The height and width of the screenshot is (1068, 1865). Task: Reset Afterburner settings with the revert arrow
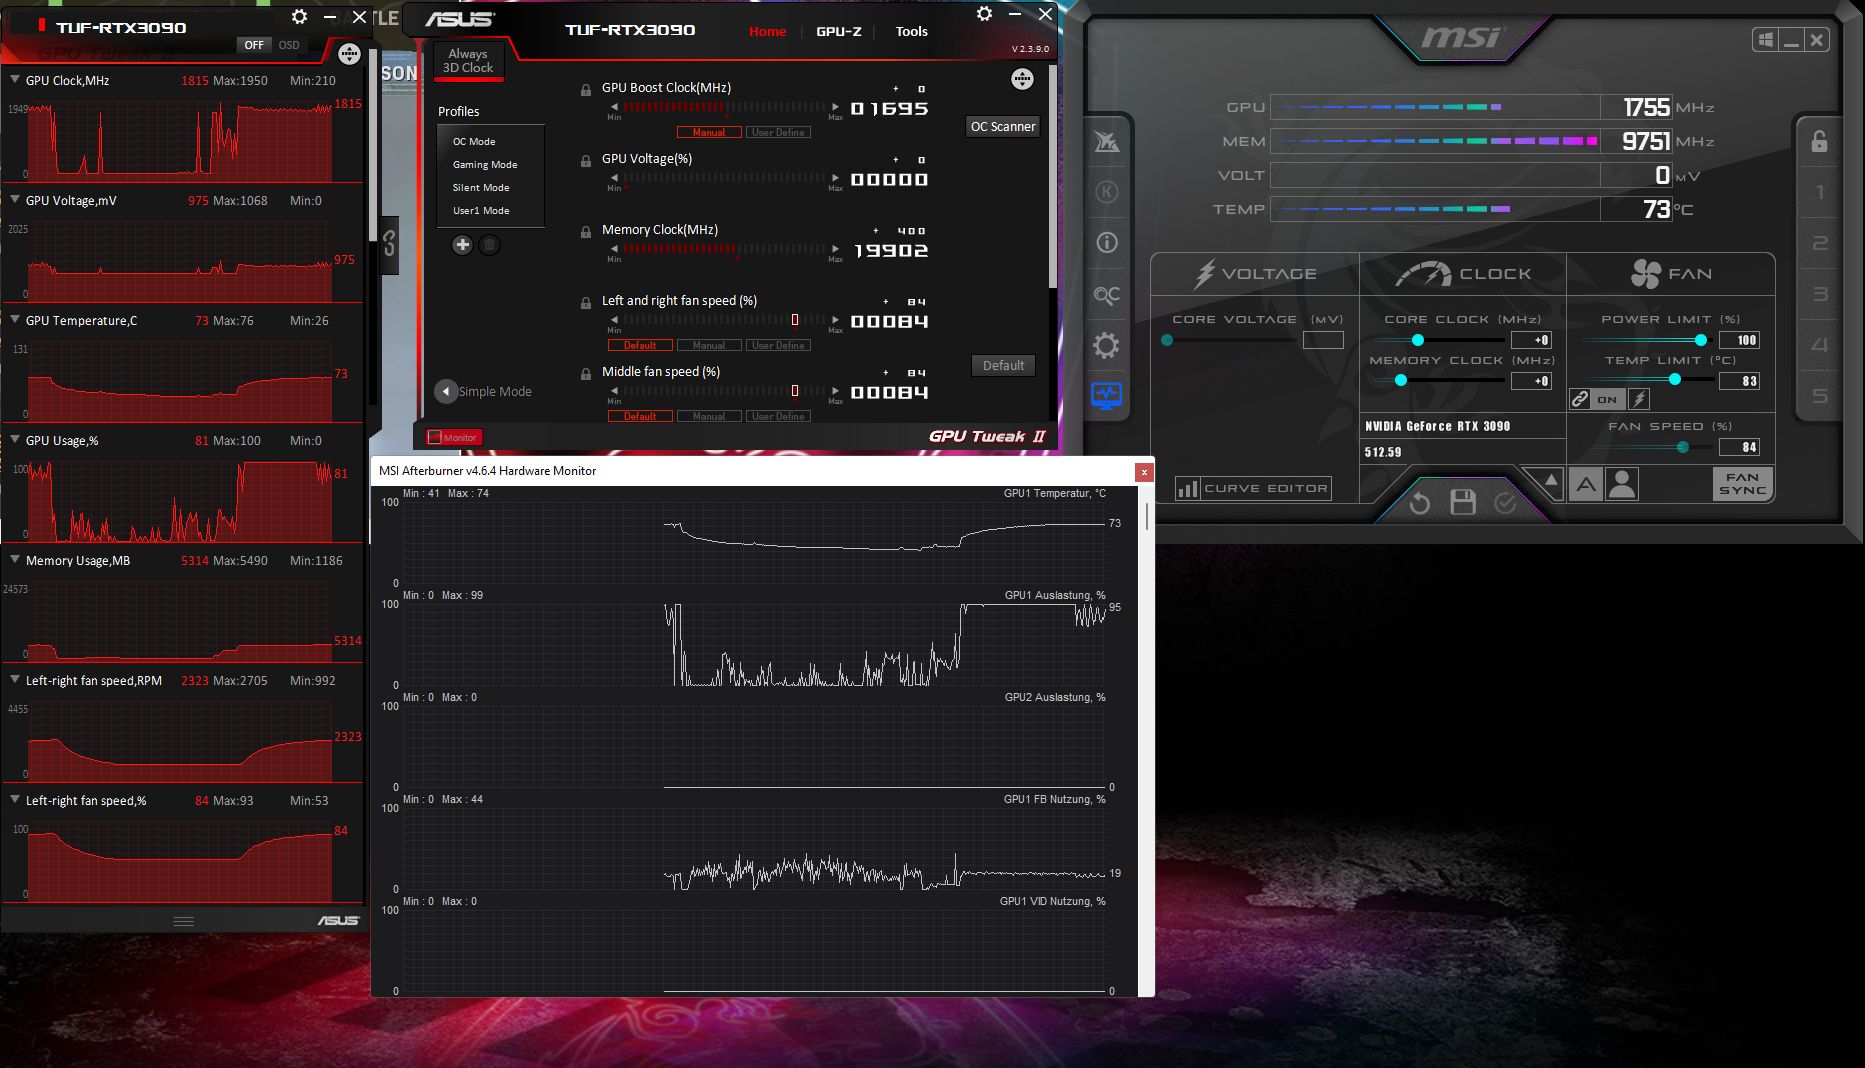coord(1419,503)
